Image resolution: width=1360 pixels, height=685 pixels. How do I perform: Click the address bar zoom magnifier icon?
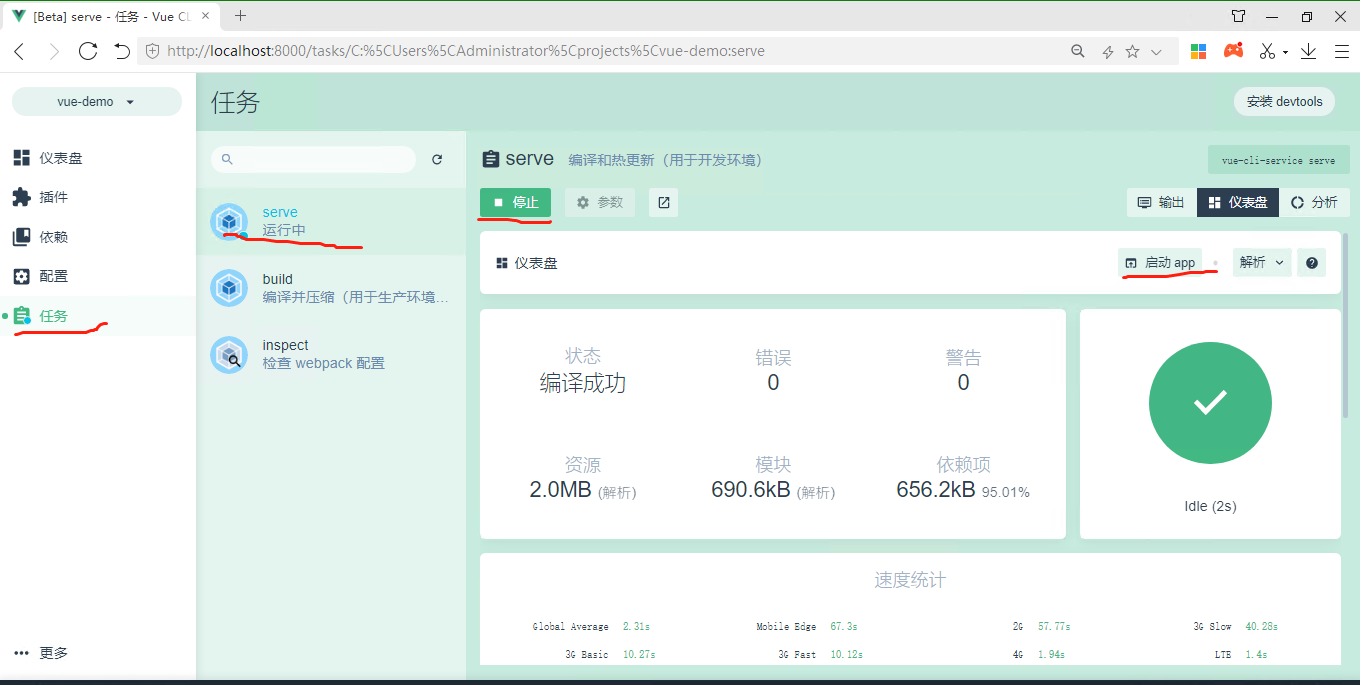tap(1077, 51)
